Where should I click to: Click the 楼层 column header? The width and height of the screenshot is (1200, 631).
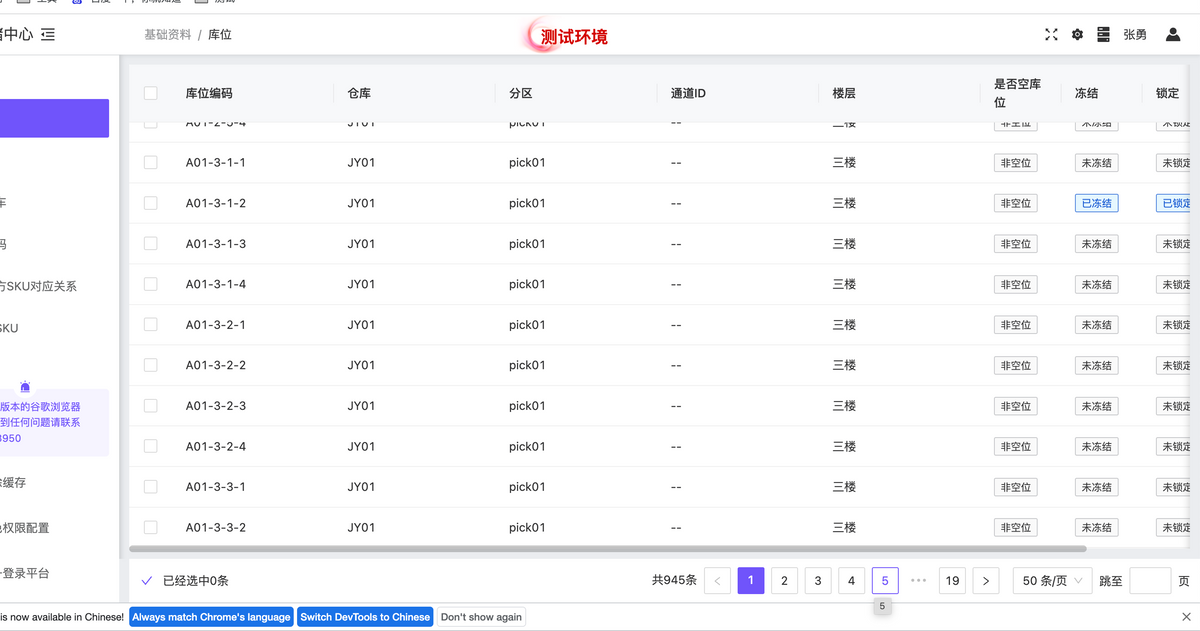[844, 93]
